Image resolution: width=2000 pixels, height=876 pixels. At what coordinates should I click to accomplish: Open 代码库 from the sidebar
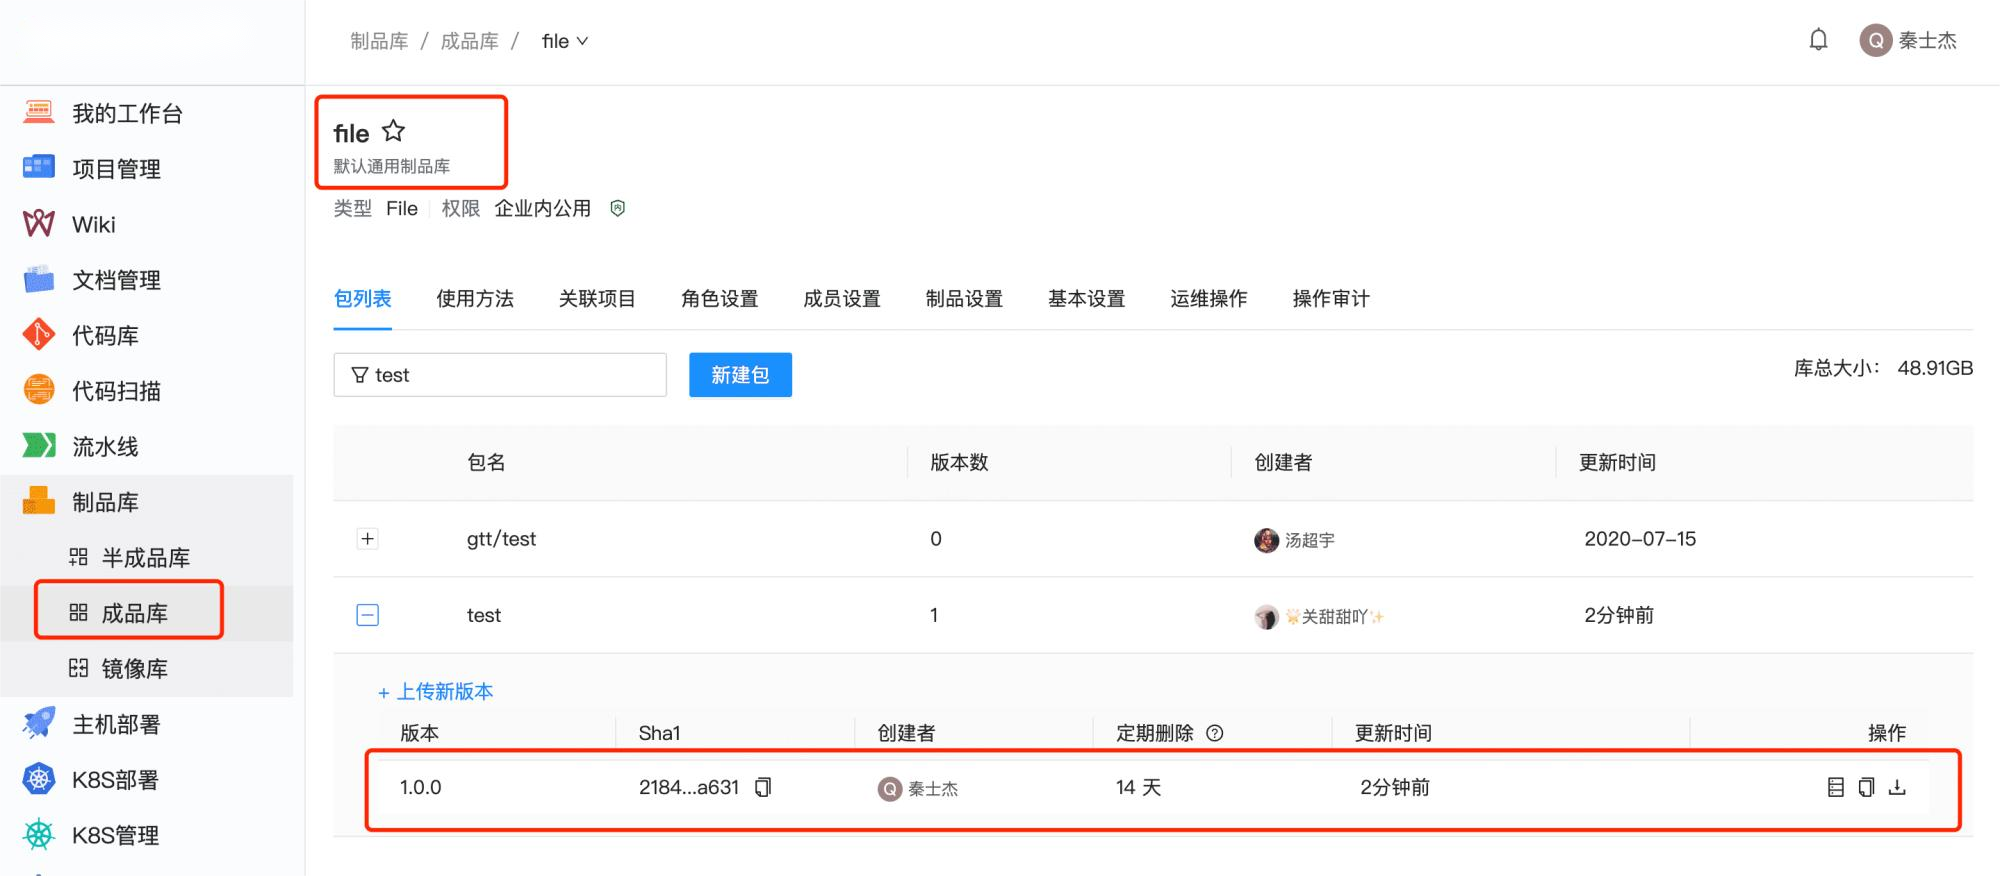click(x=104, y=336)
